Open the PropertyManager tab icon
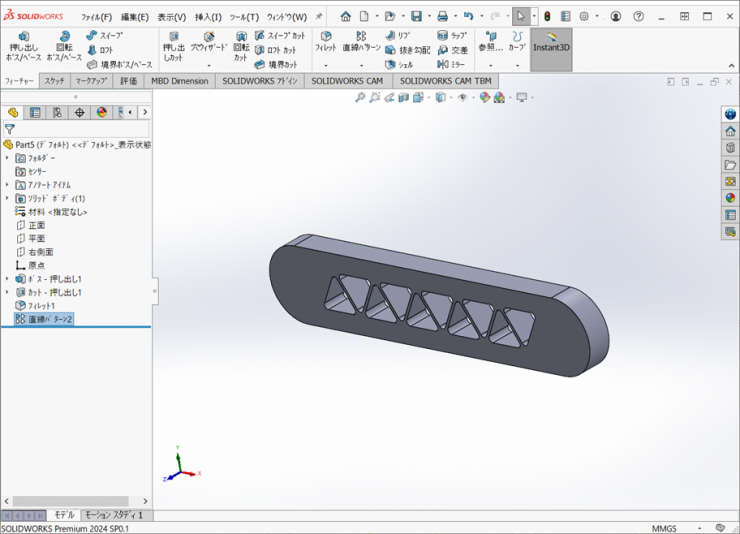Viewport: 740px width, 534px height. 35,113
